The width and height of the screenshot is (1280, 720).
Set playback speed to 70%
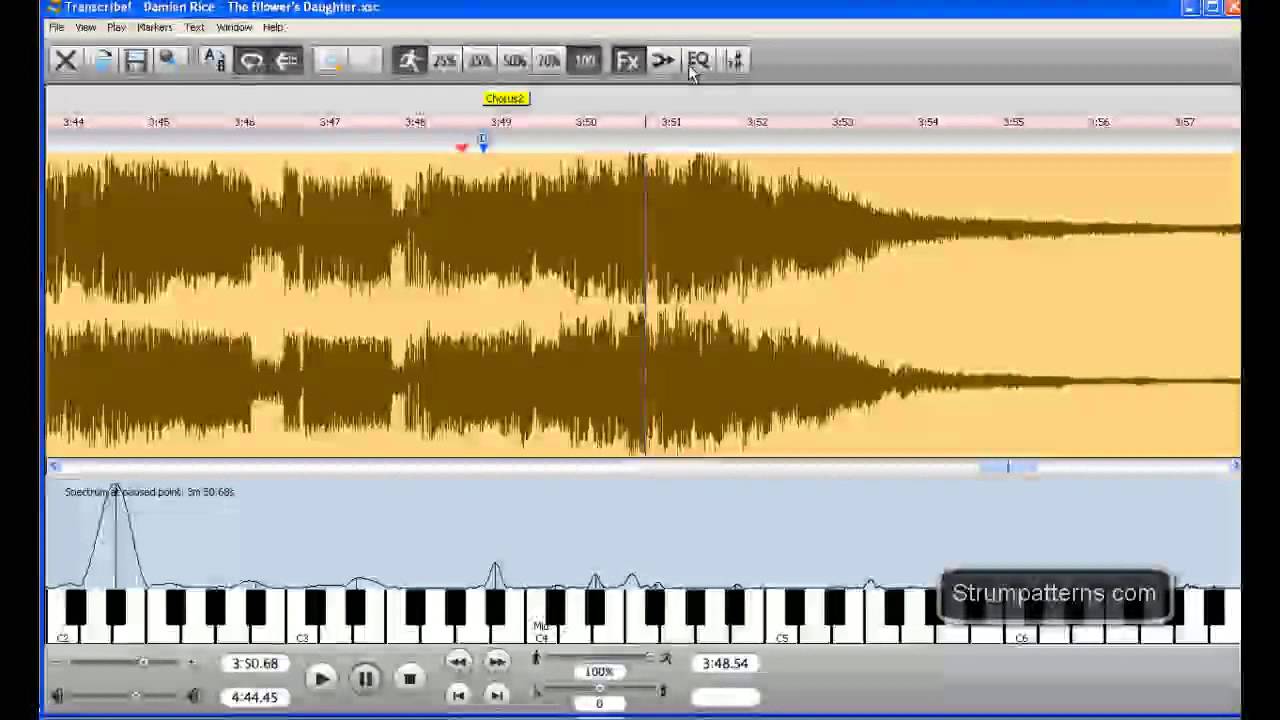tap(548, 61)
